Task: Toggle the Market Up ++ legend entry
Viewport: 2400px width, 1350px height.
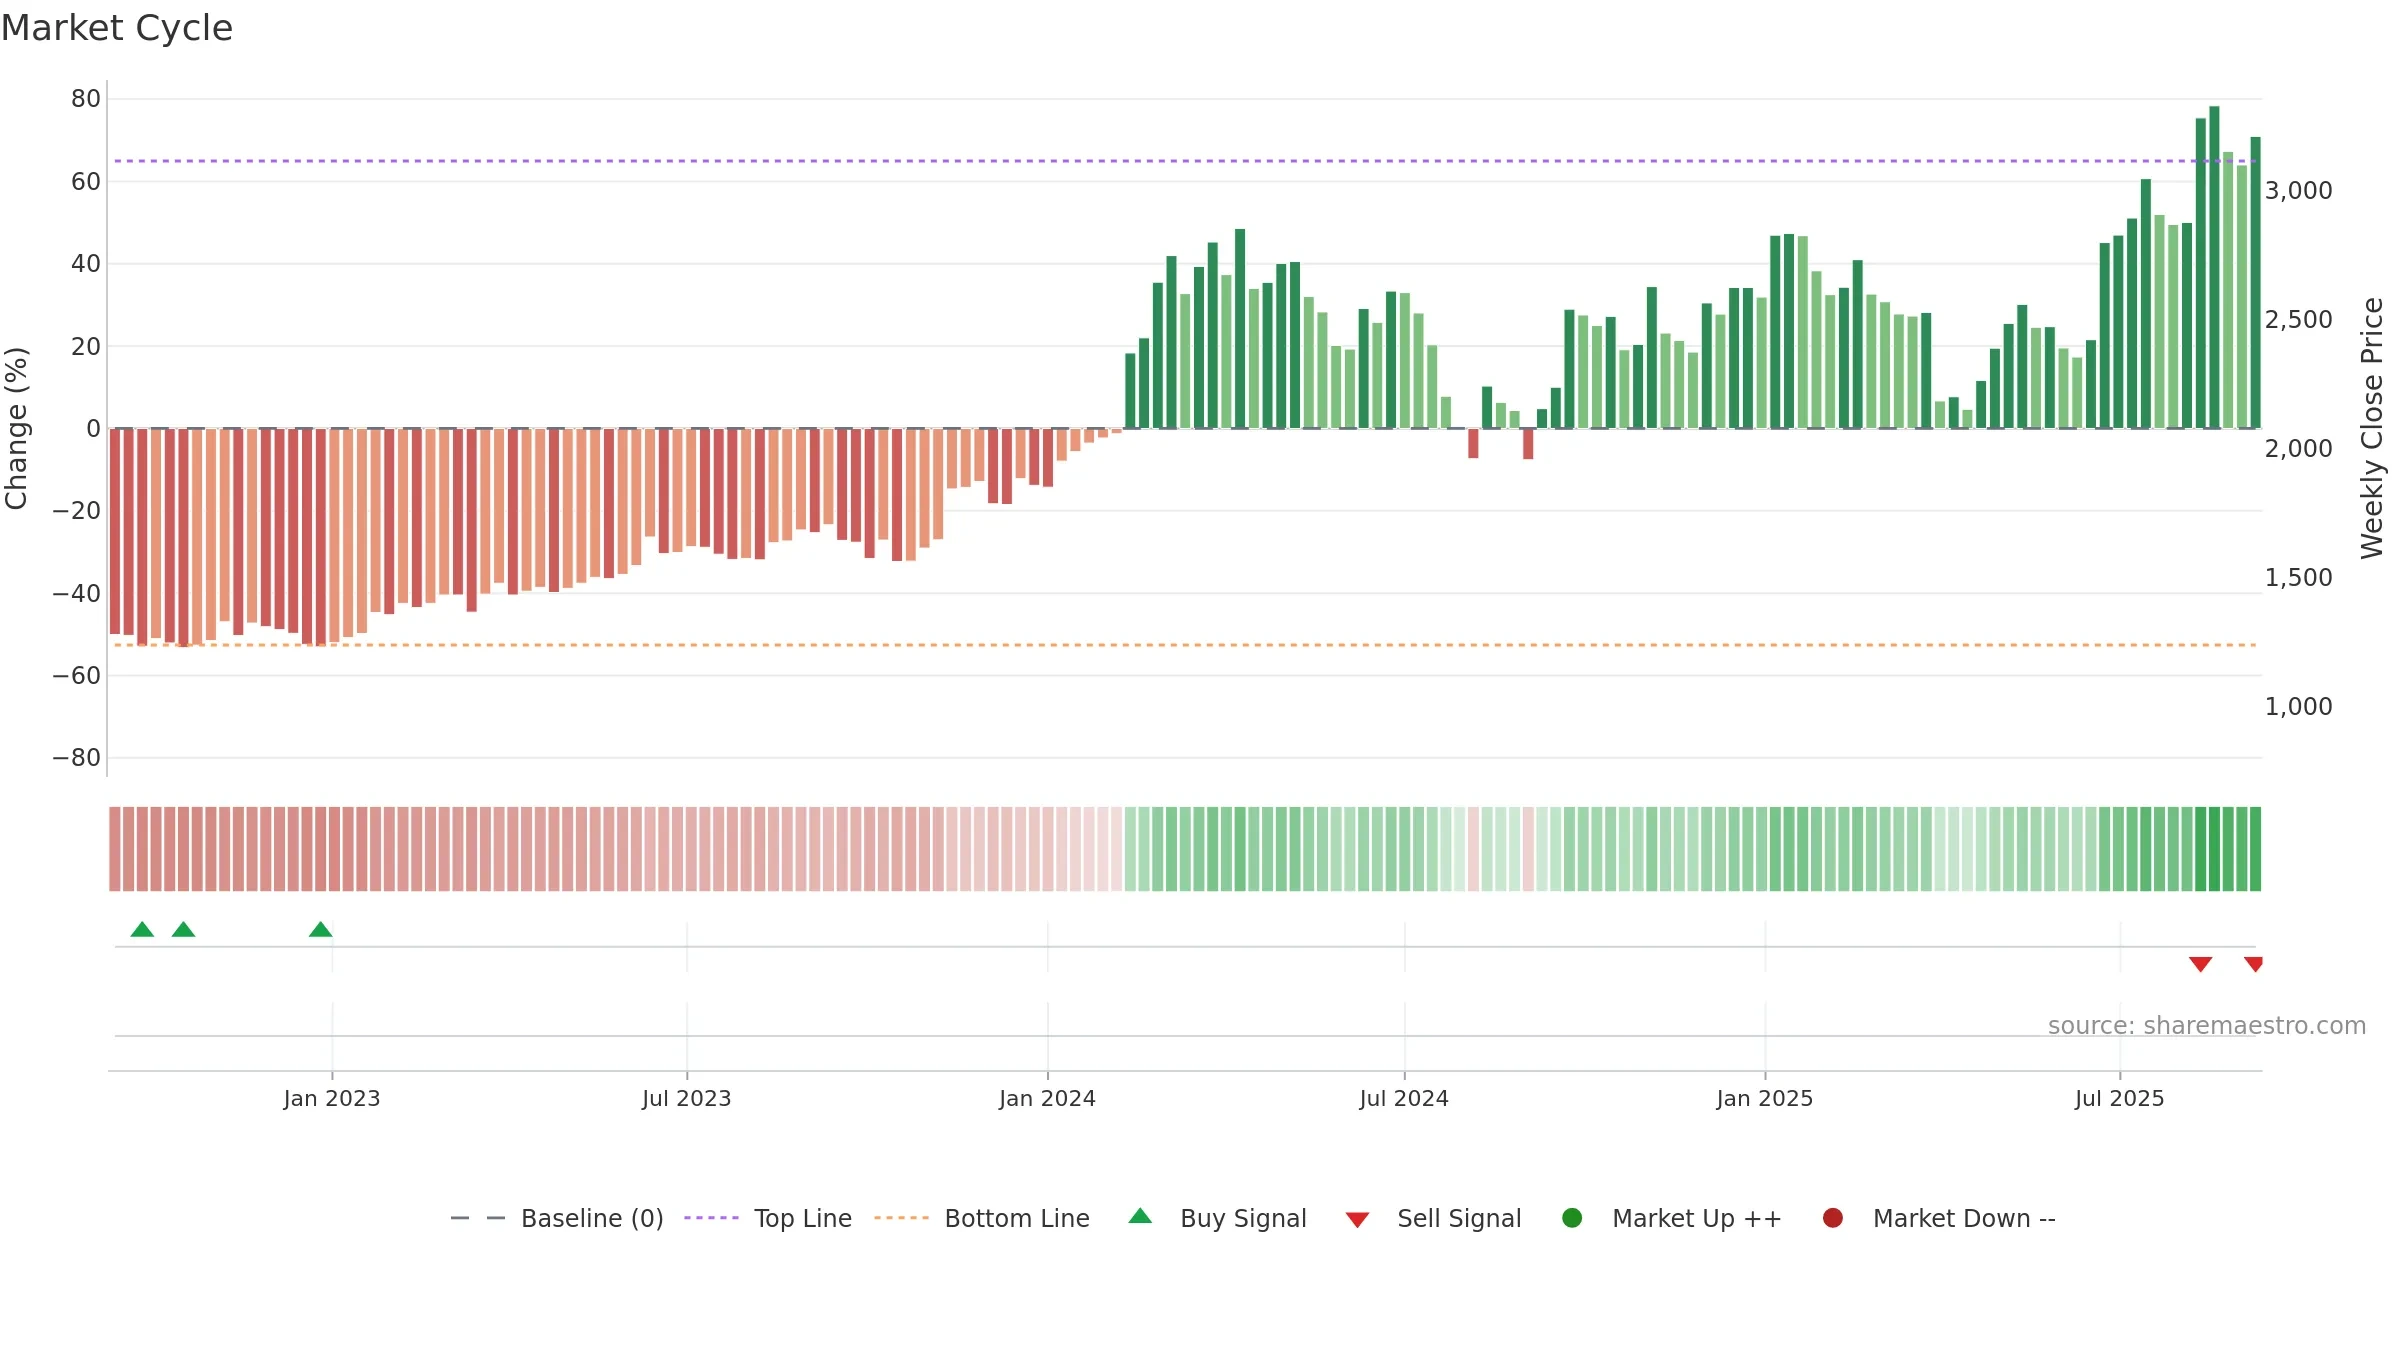Action: click(x=1672, y=1218)
